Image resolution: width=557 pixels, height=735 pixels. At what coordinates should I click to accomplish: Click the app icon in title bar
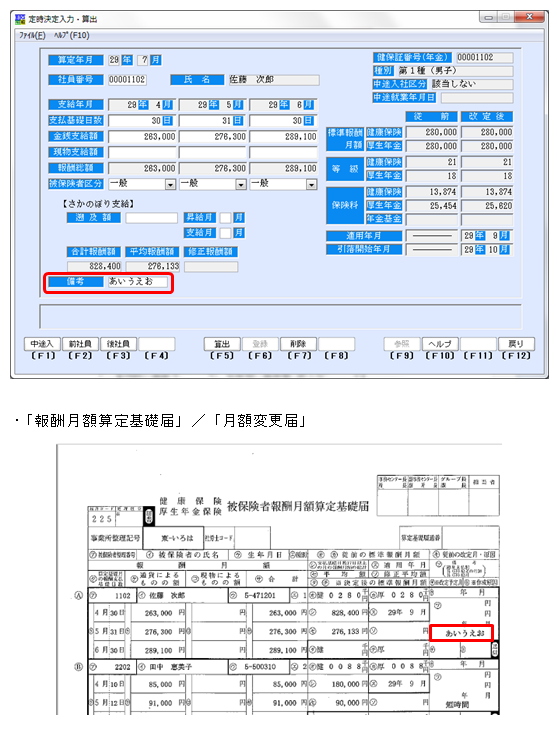click(x=20, y=19)
